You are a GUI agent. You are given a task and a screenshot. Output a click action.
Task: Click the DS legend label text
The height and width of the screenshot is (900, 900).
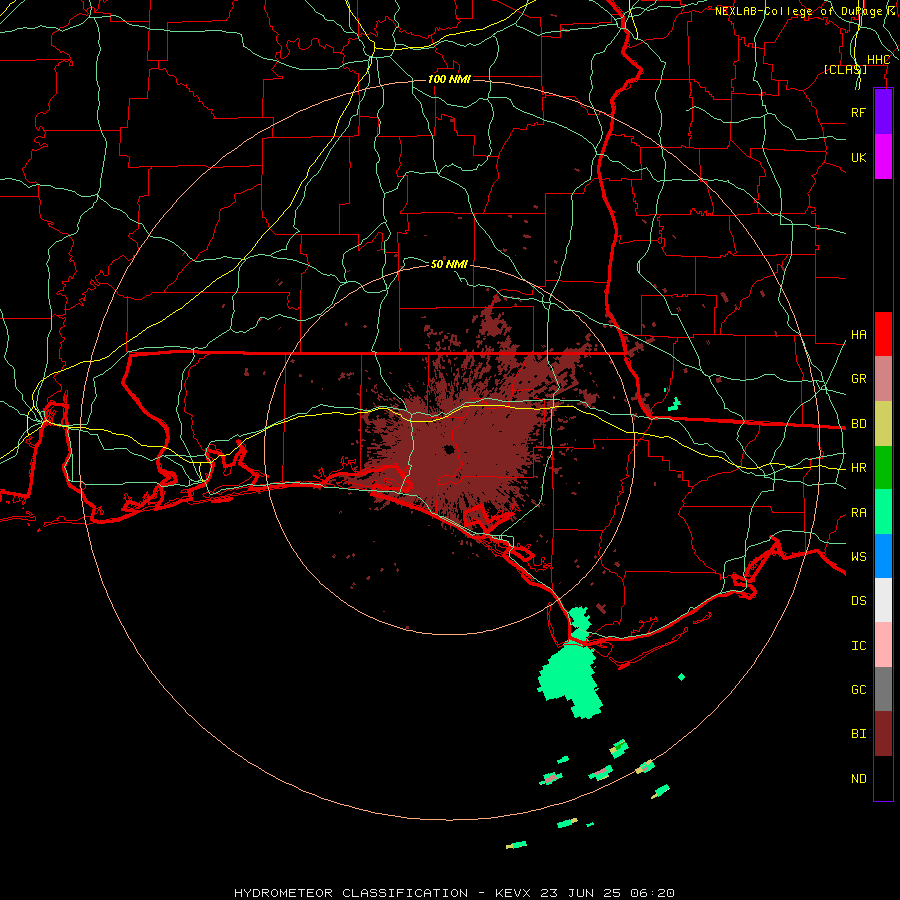click(859, 600)
